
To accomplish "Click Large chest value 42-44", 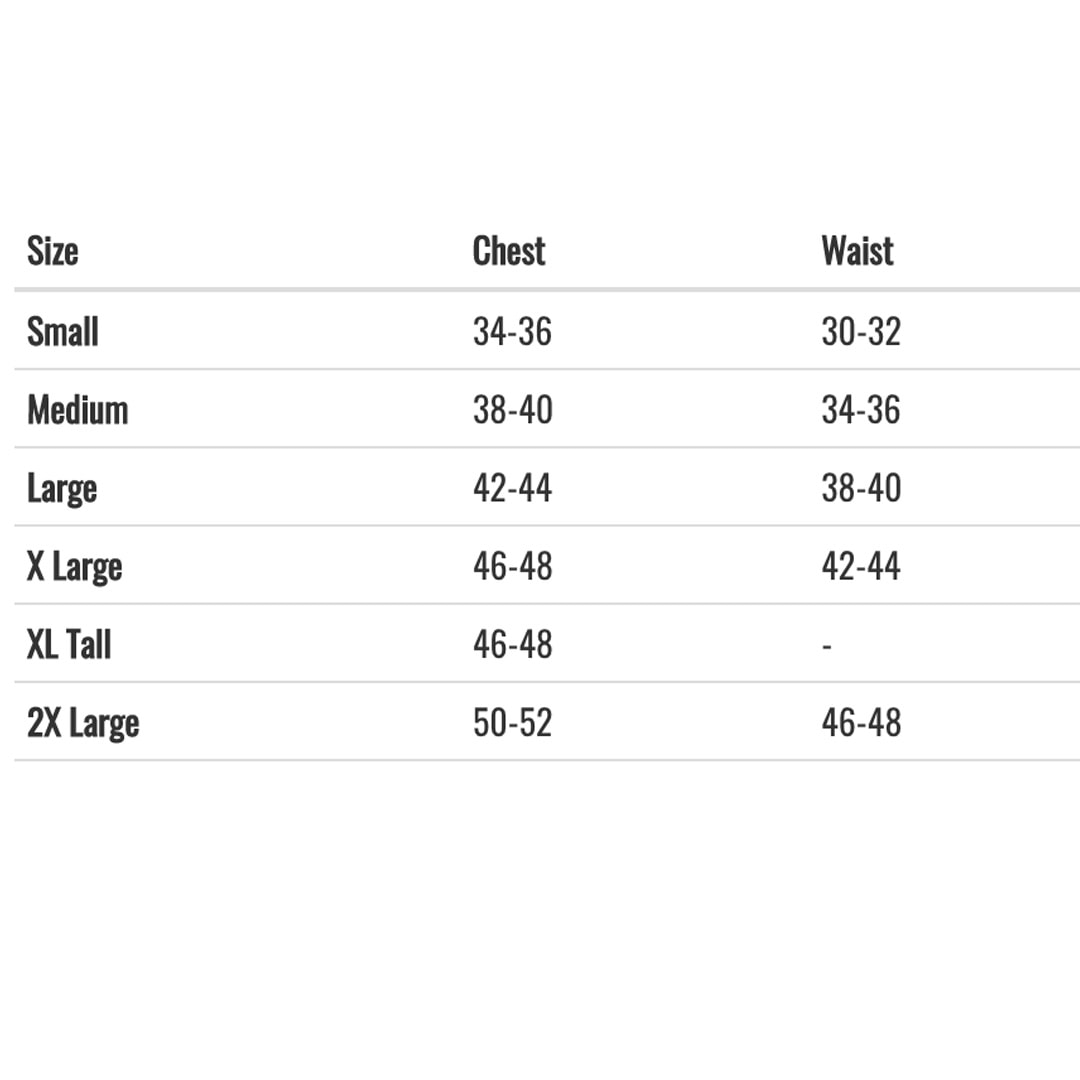I will click(x=512, y=488).
